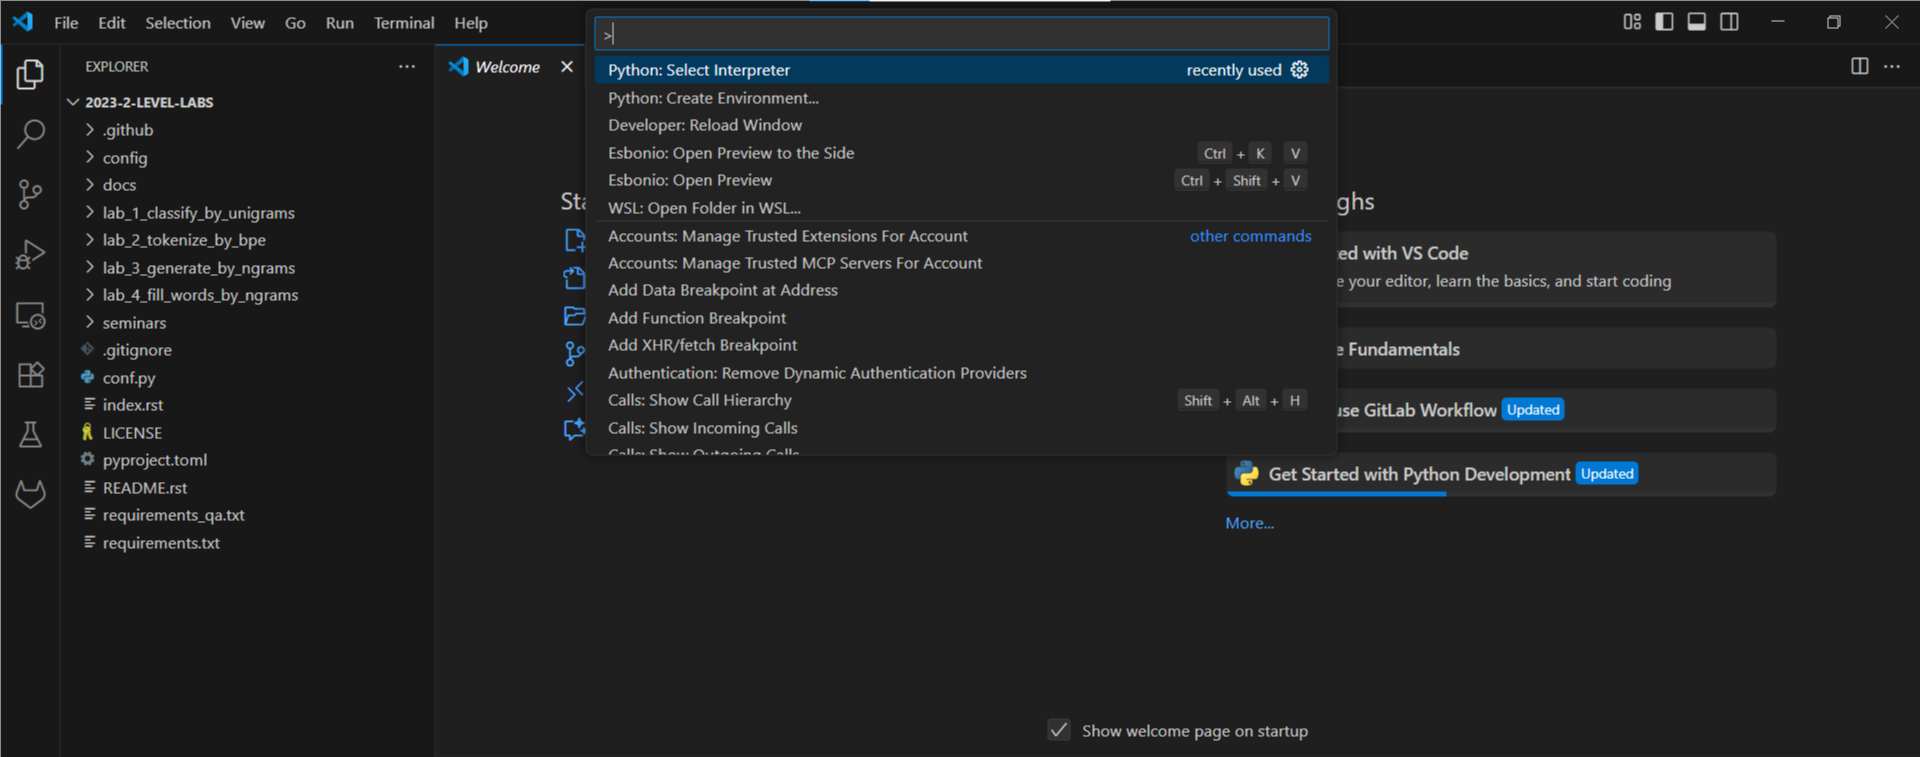Open Get Started with Python Development walkthrough
Viewport: 1920px width, 757px height.
[1418, 474]
